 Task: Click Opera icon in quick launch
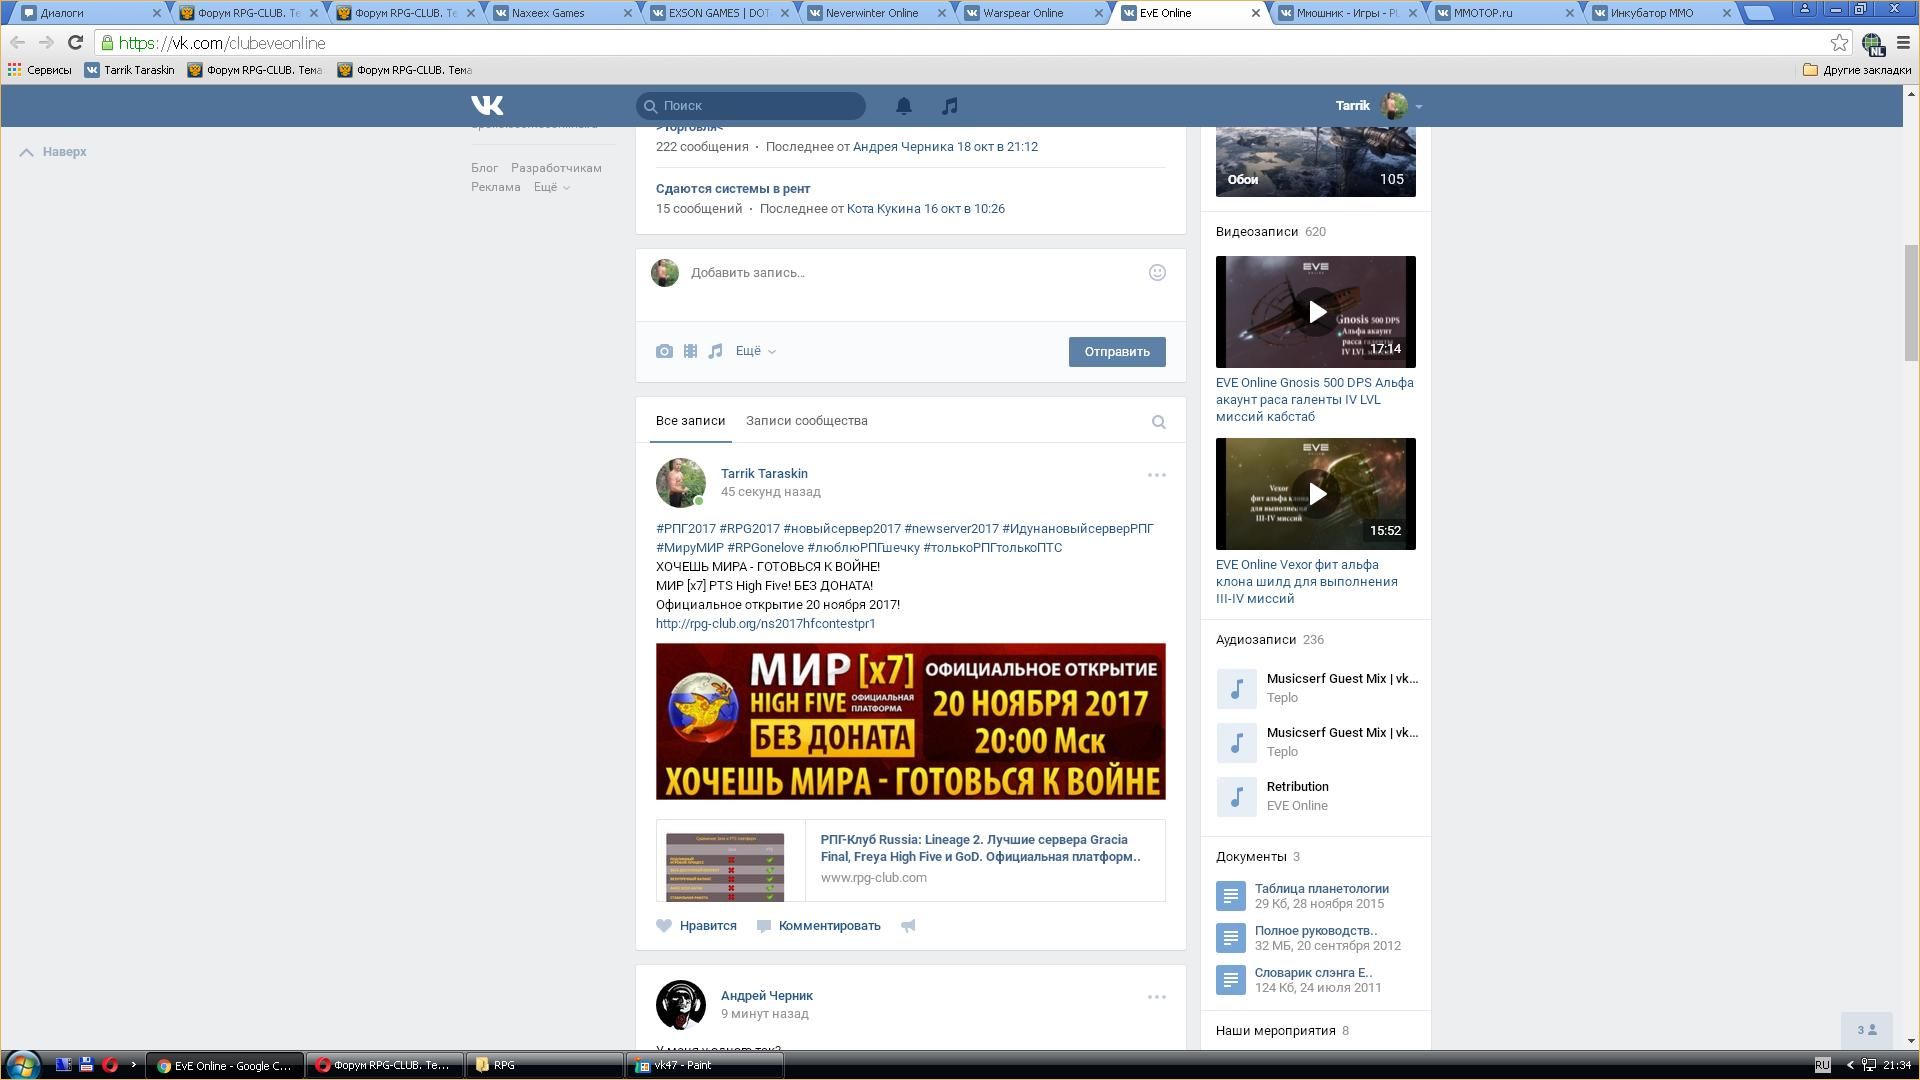(x=110, y=1065)
